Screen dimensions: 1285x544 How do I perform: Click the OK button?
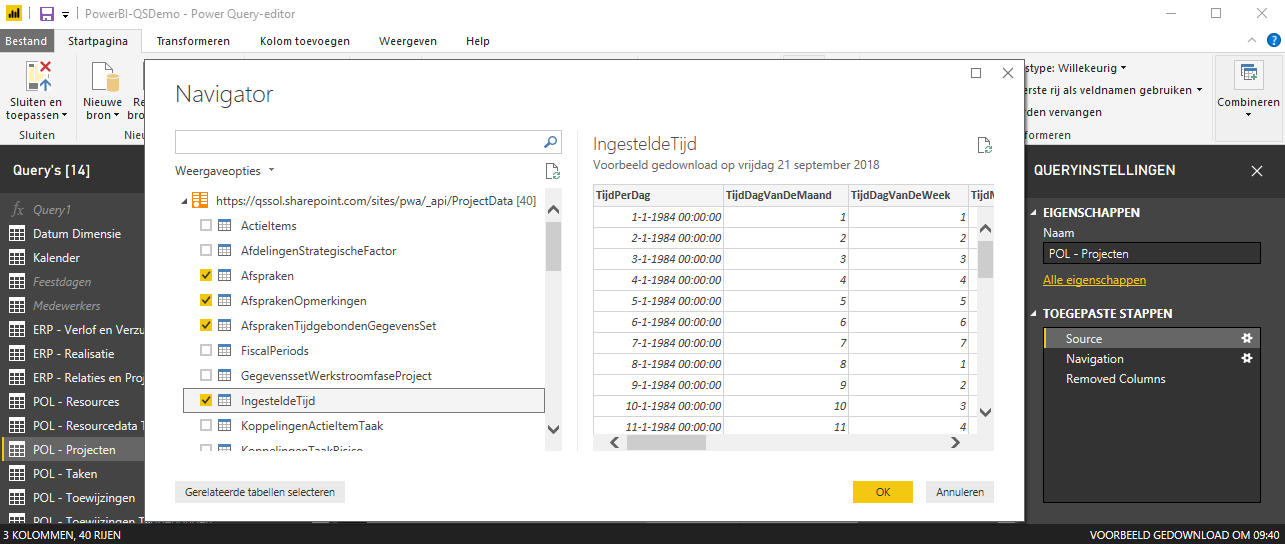883,492
